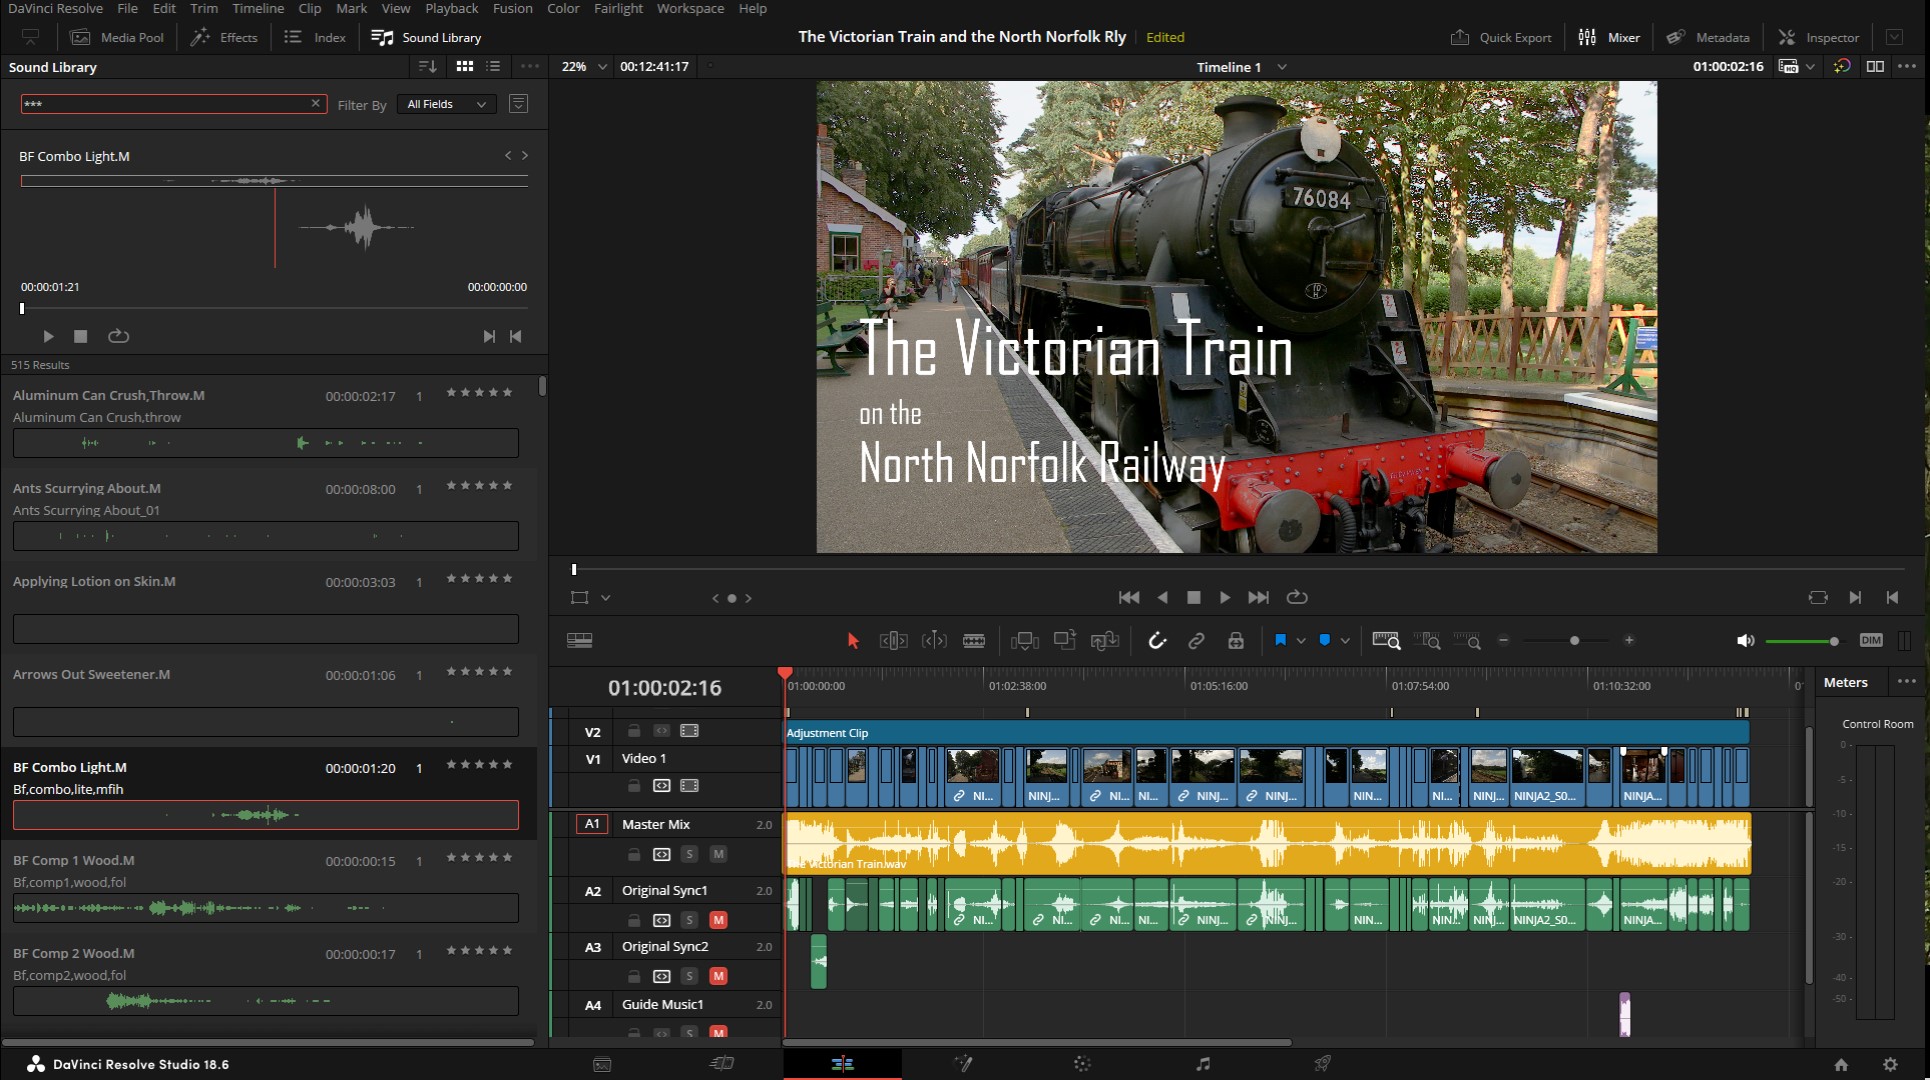Add a blue flag to clip

[x=1280, y=640]
